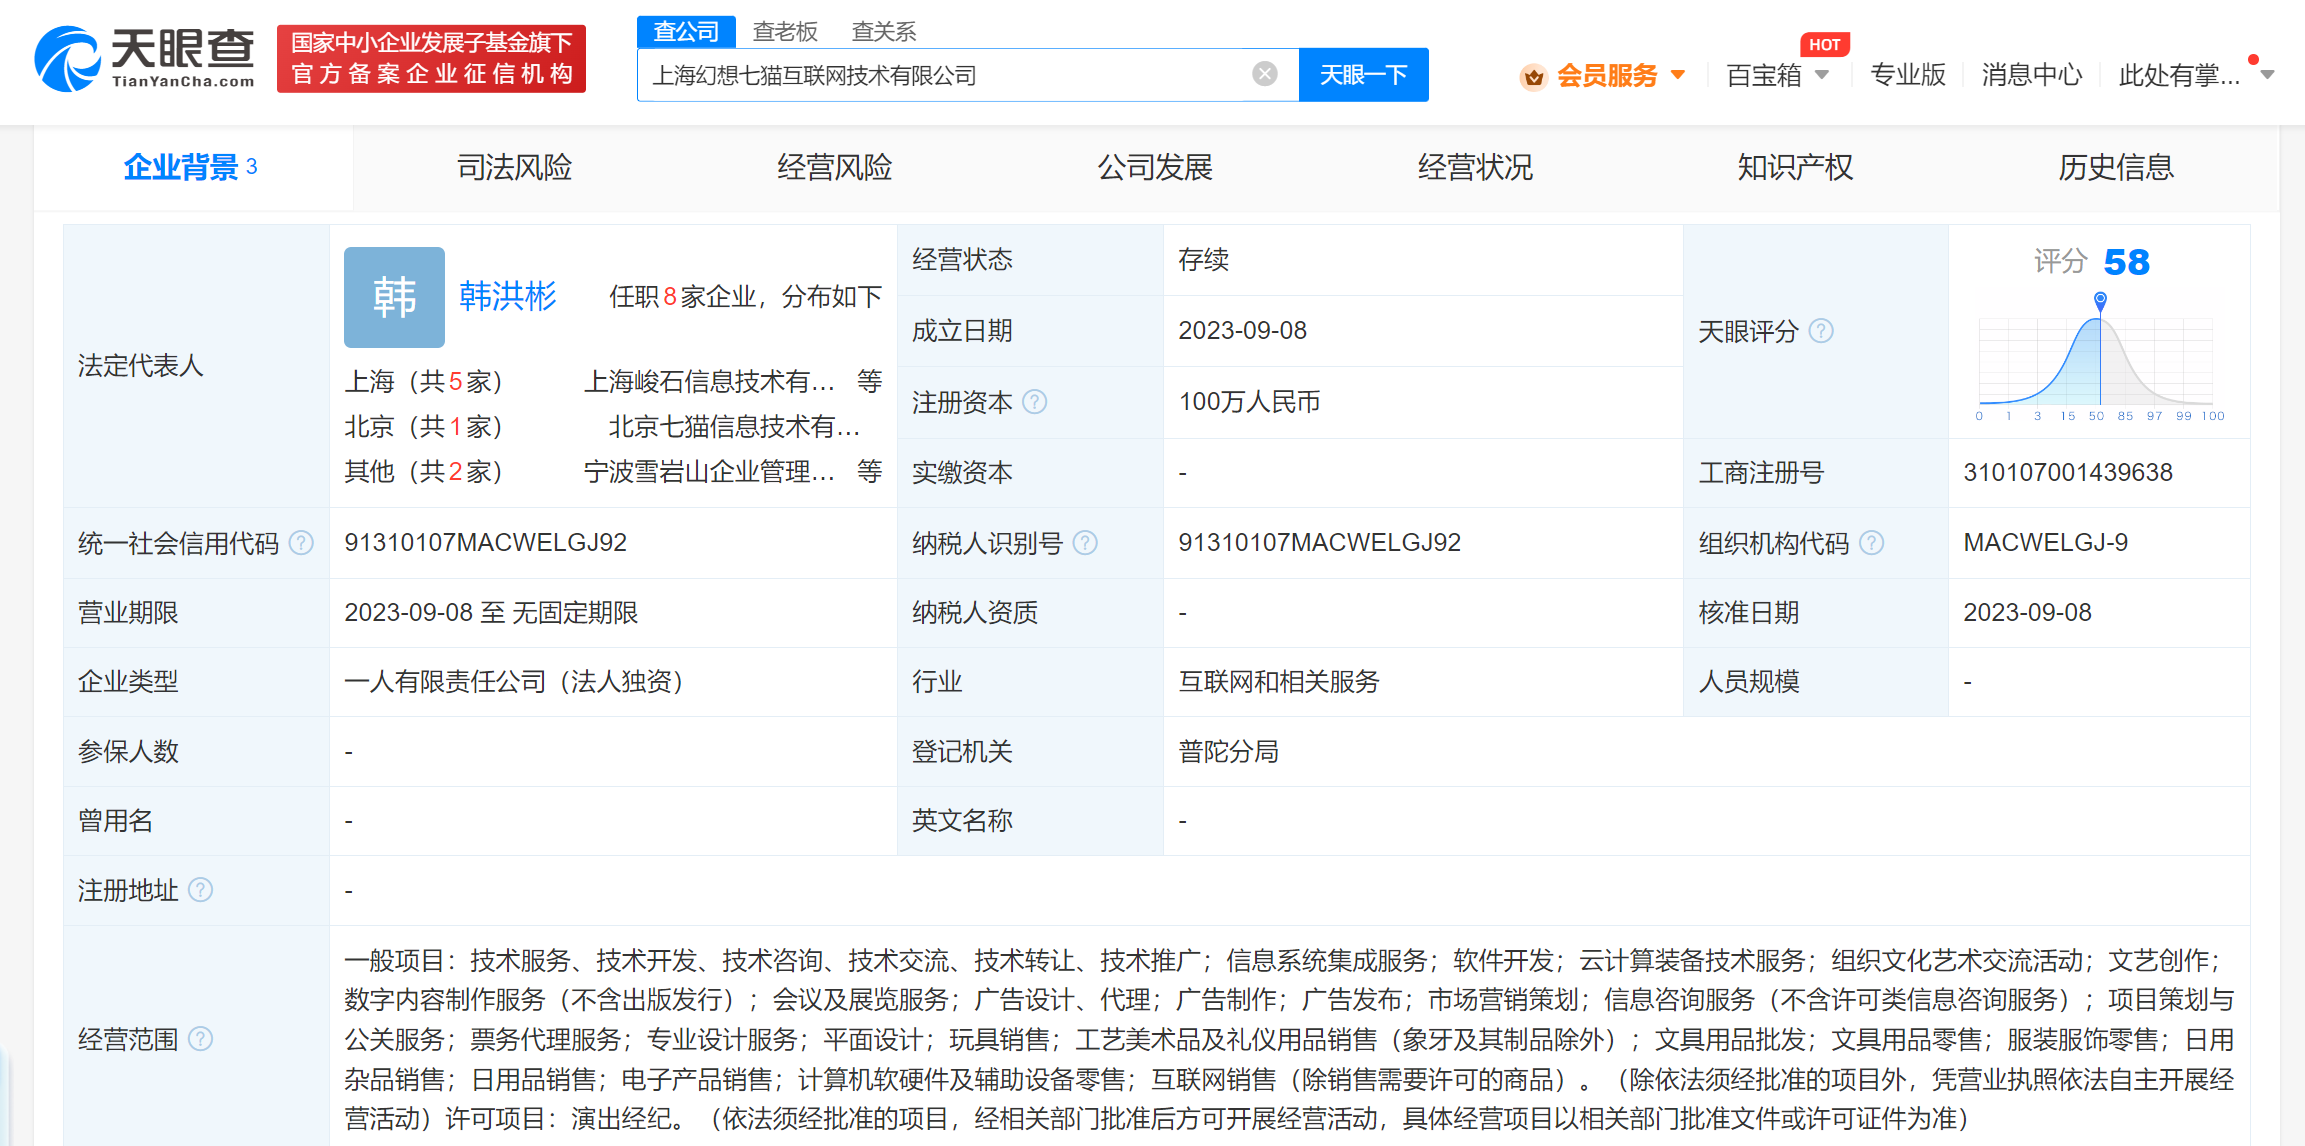Open help icon next to 注册资本
Viewport: 2305px width, 1146px height.
[x=1035, y=402]
